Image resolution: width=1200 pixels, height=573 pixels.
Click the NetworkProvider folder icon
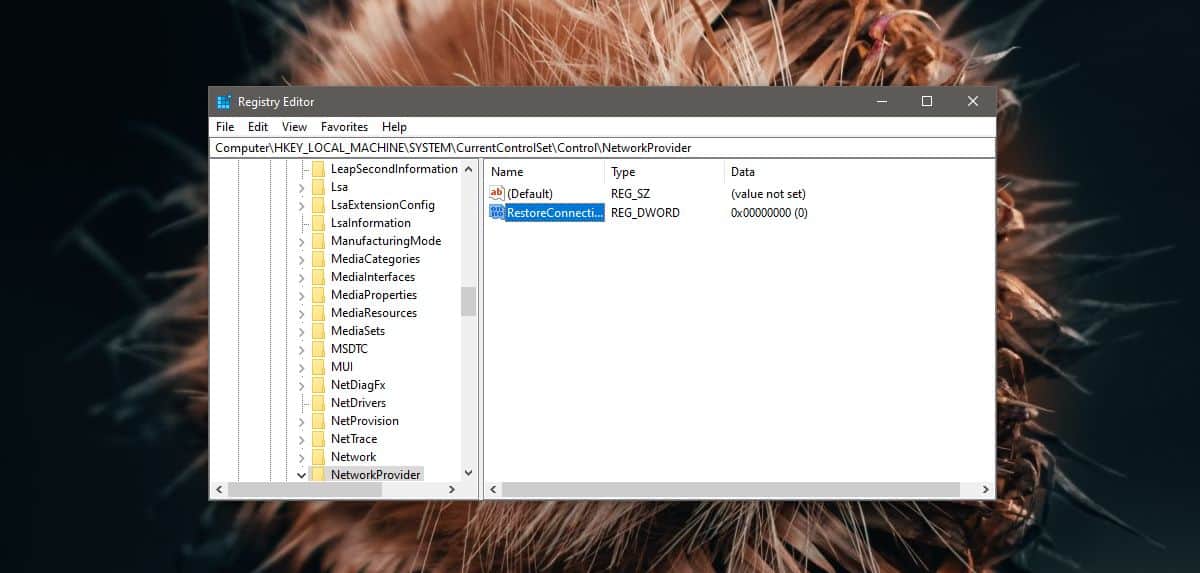319,474
